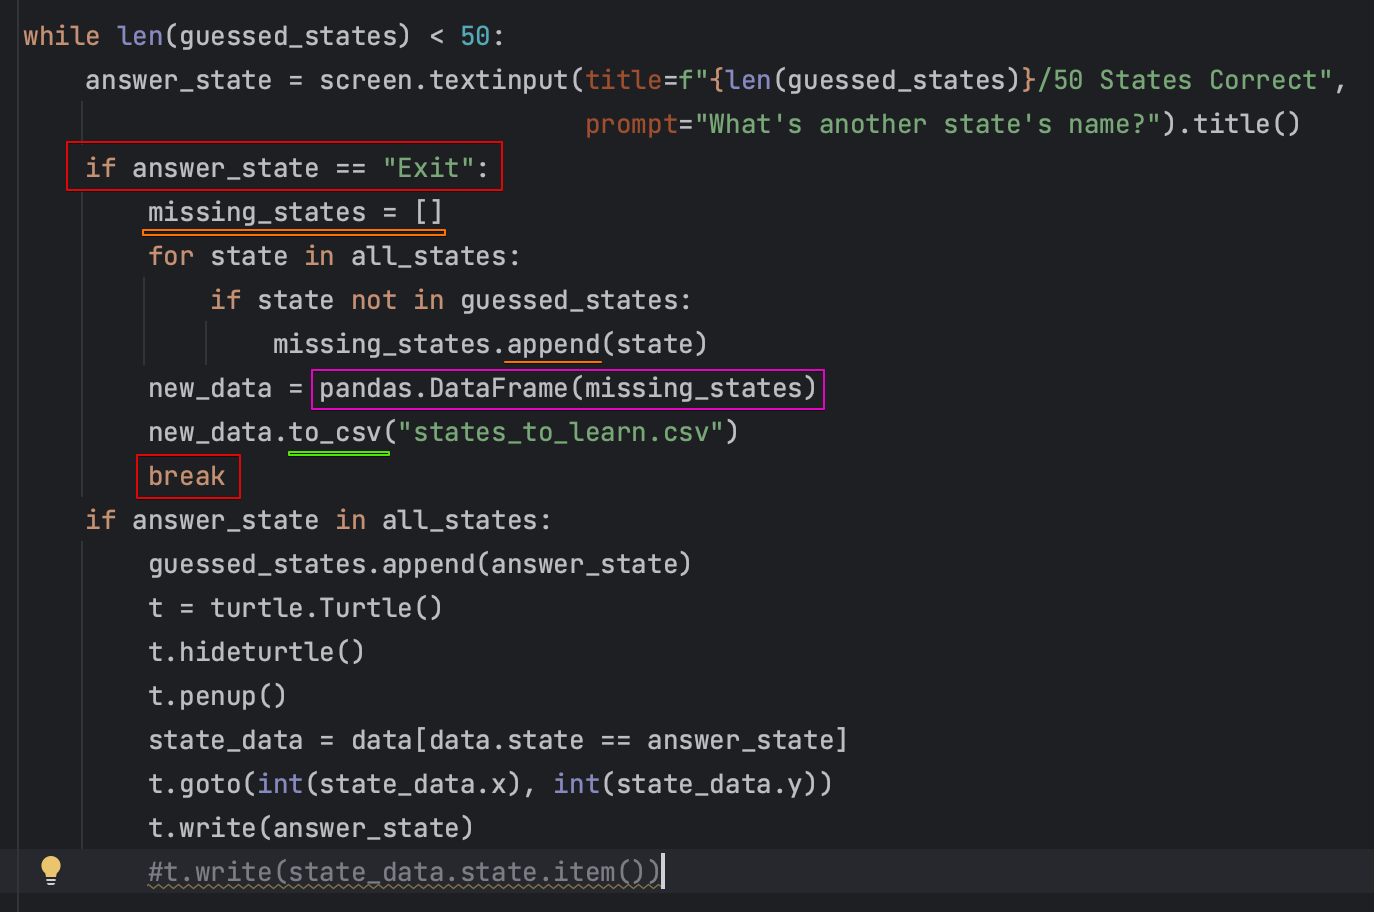
Task: Click 'for state in all_states:' line
Action: pyautogui.click(x=334, y=257)
